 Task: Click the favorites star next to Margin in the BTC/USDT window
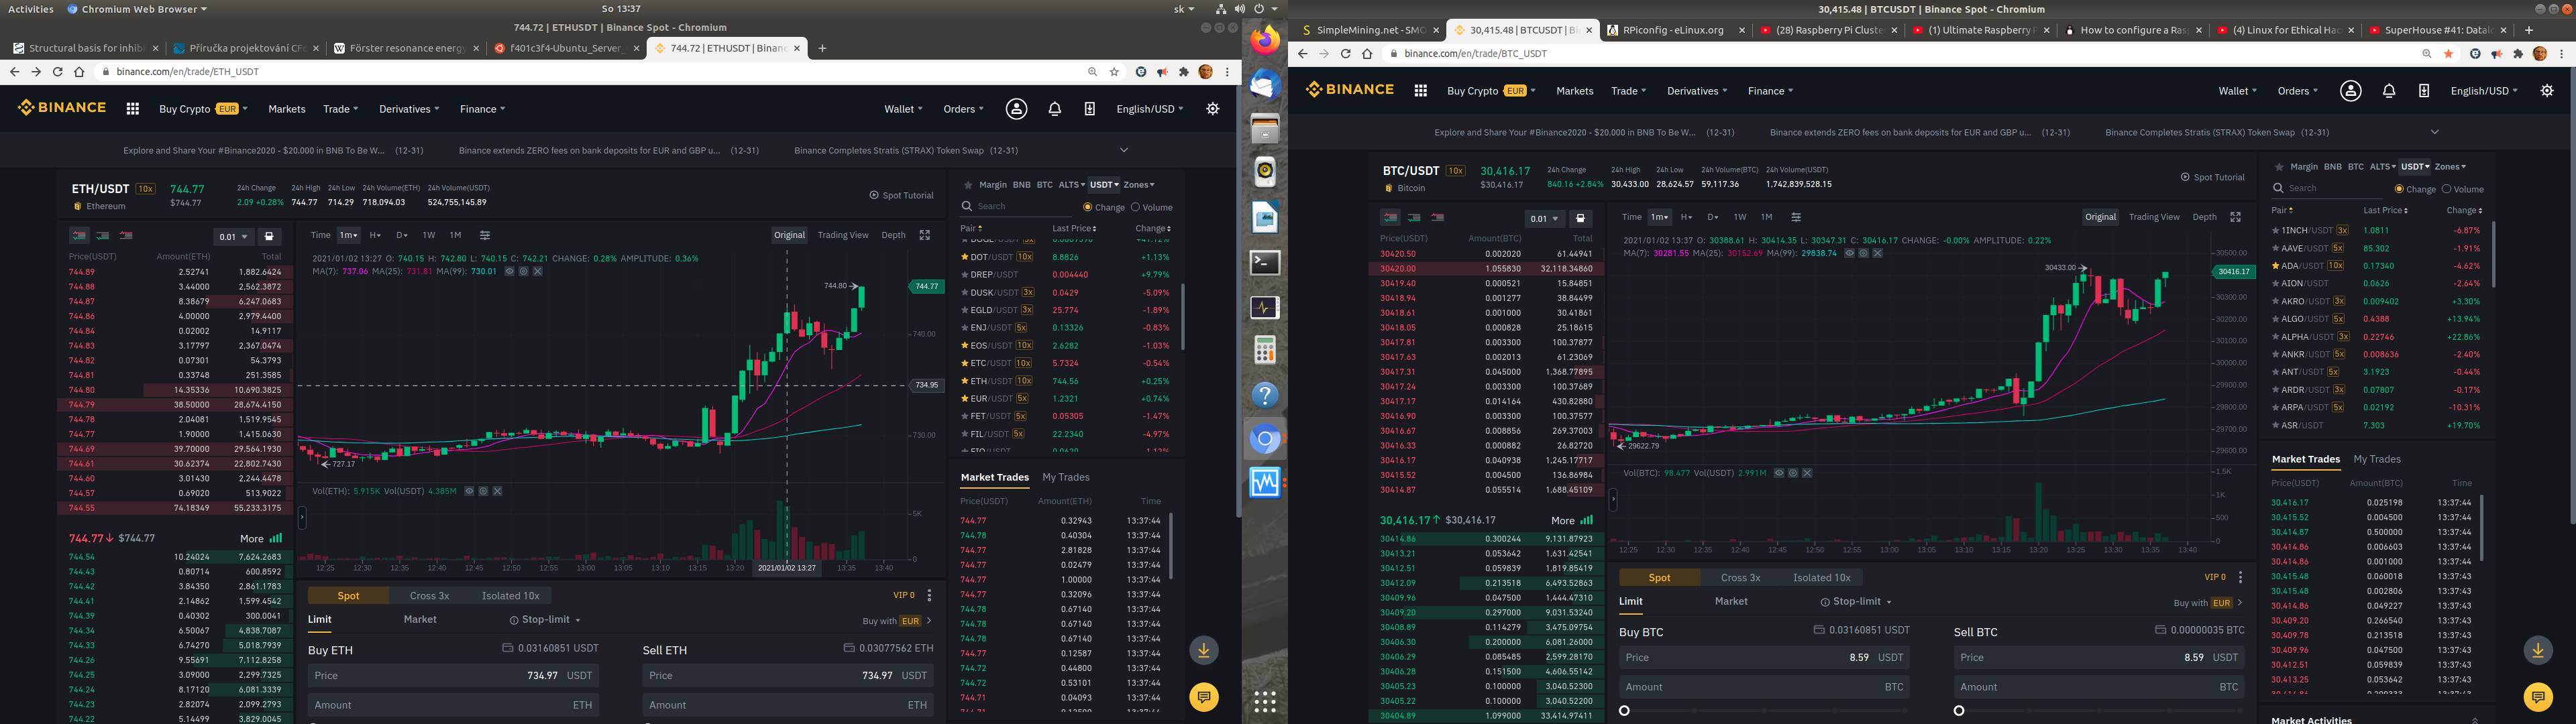pos(2279,167)
